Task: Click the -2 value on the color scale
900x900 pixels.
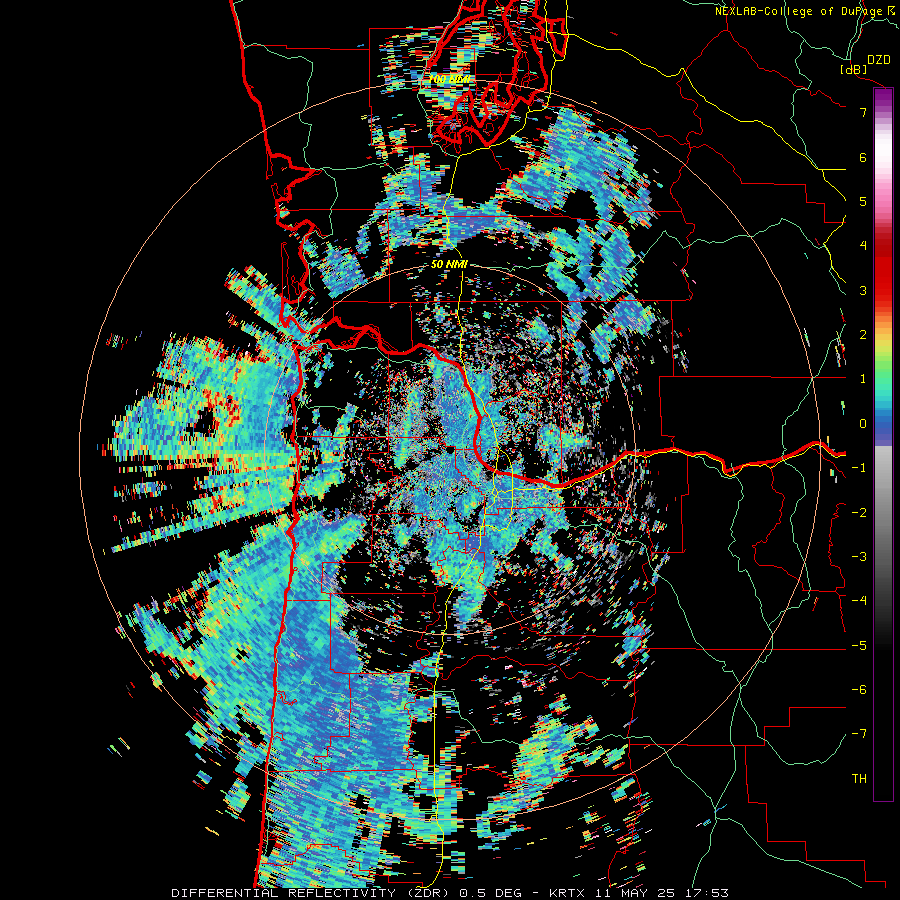Action: [x=859, y=513]
